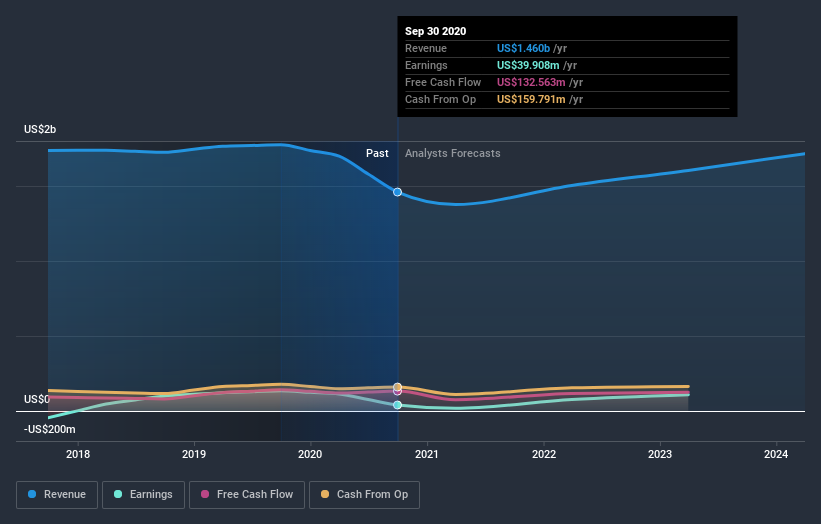
Task: Click the US$132.563m free cash flow value
Action: pos(531,82)
